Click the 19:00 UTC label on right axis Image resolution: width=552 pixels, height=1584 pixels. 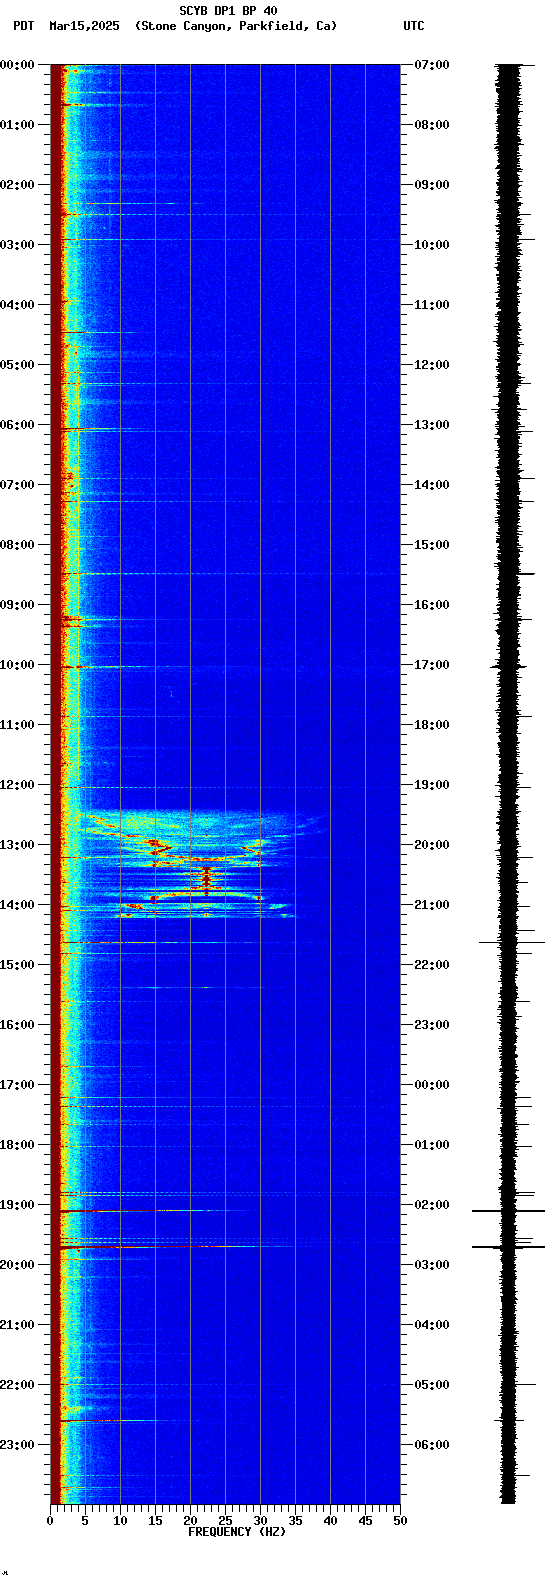point(432,785)
